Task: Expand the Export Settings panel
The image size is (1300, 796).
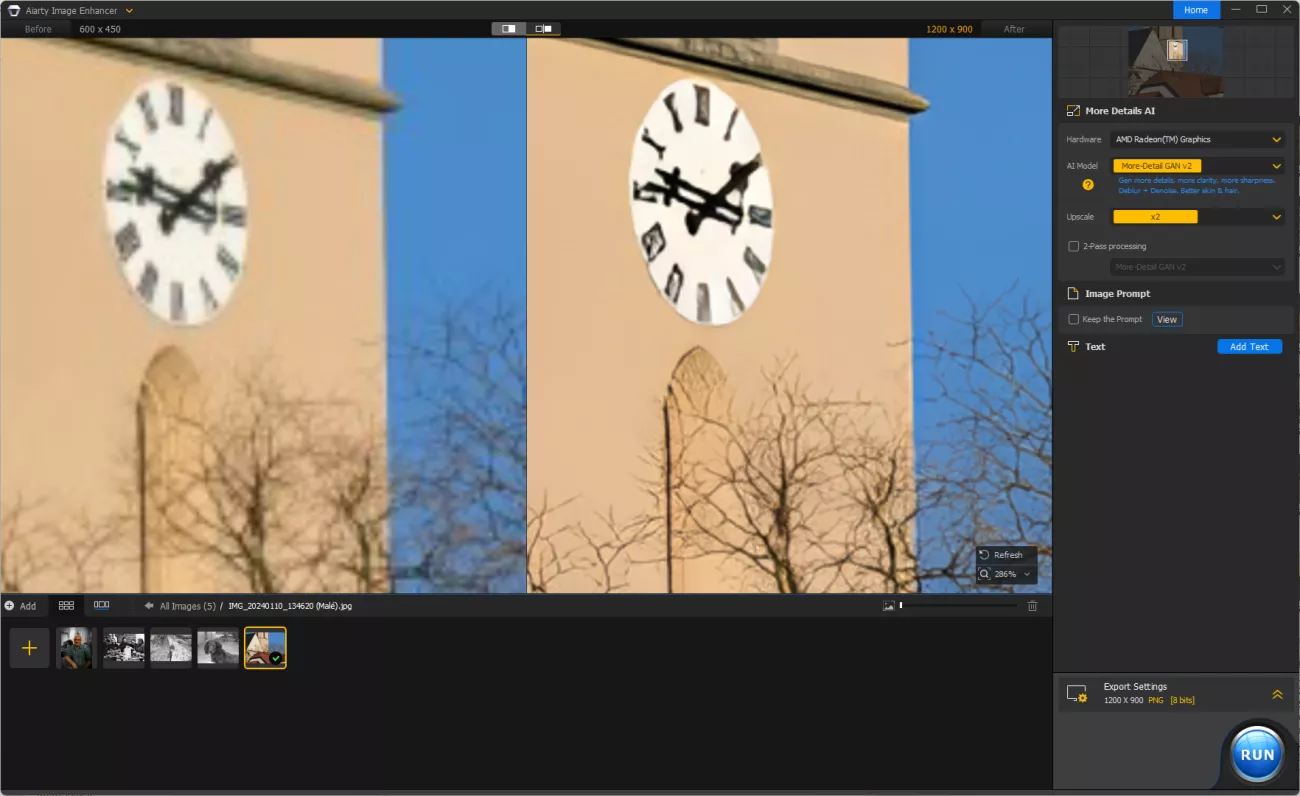Action: pyautogui.click(x=1277, y=694)
